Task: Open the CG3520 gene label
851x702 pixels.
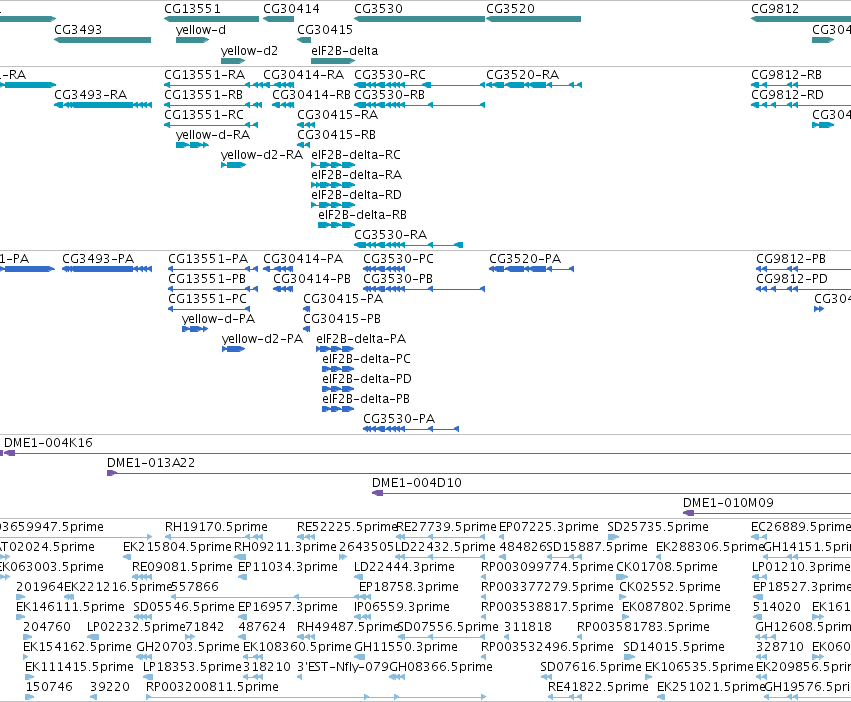Action: coord(510,9)
